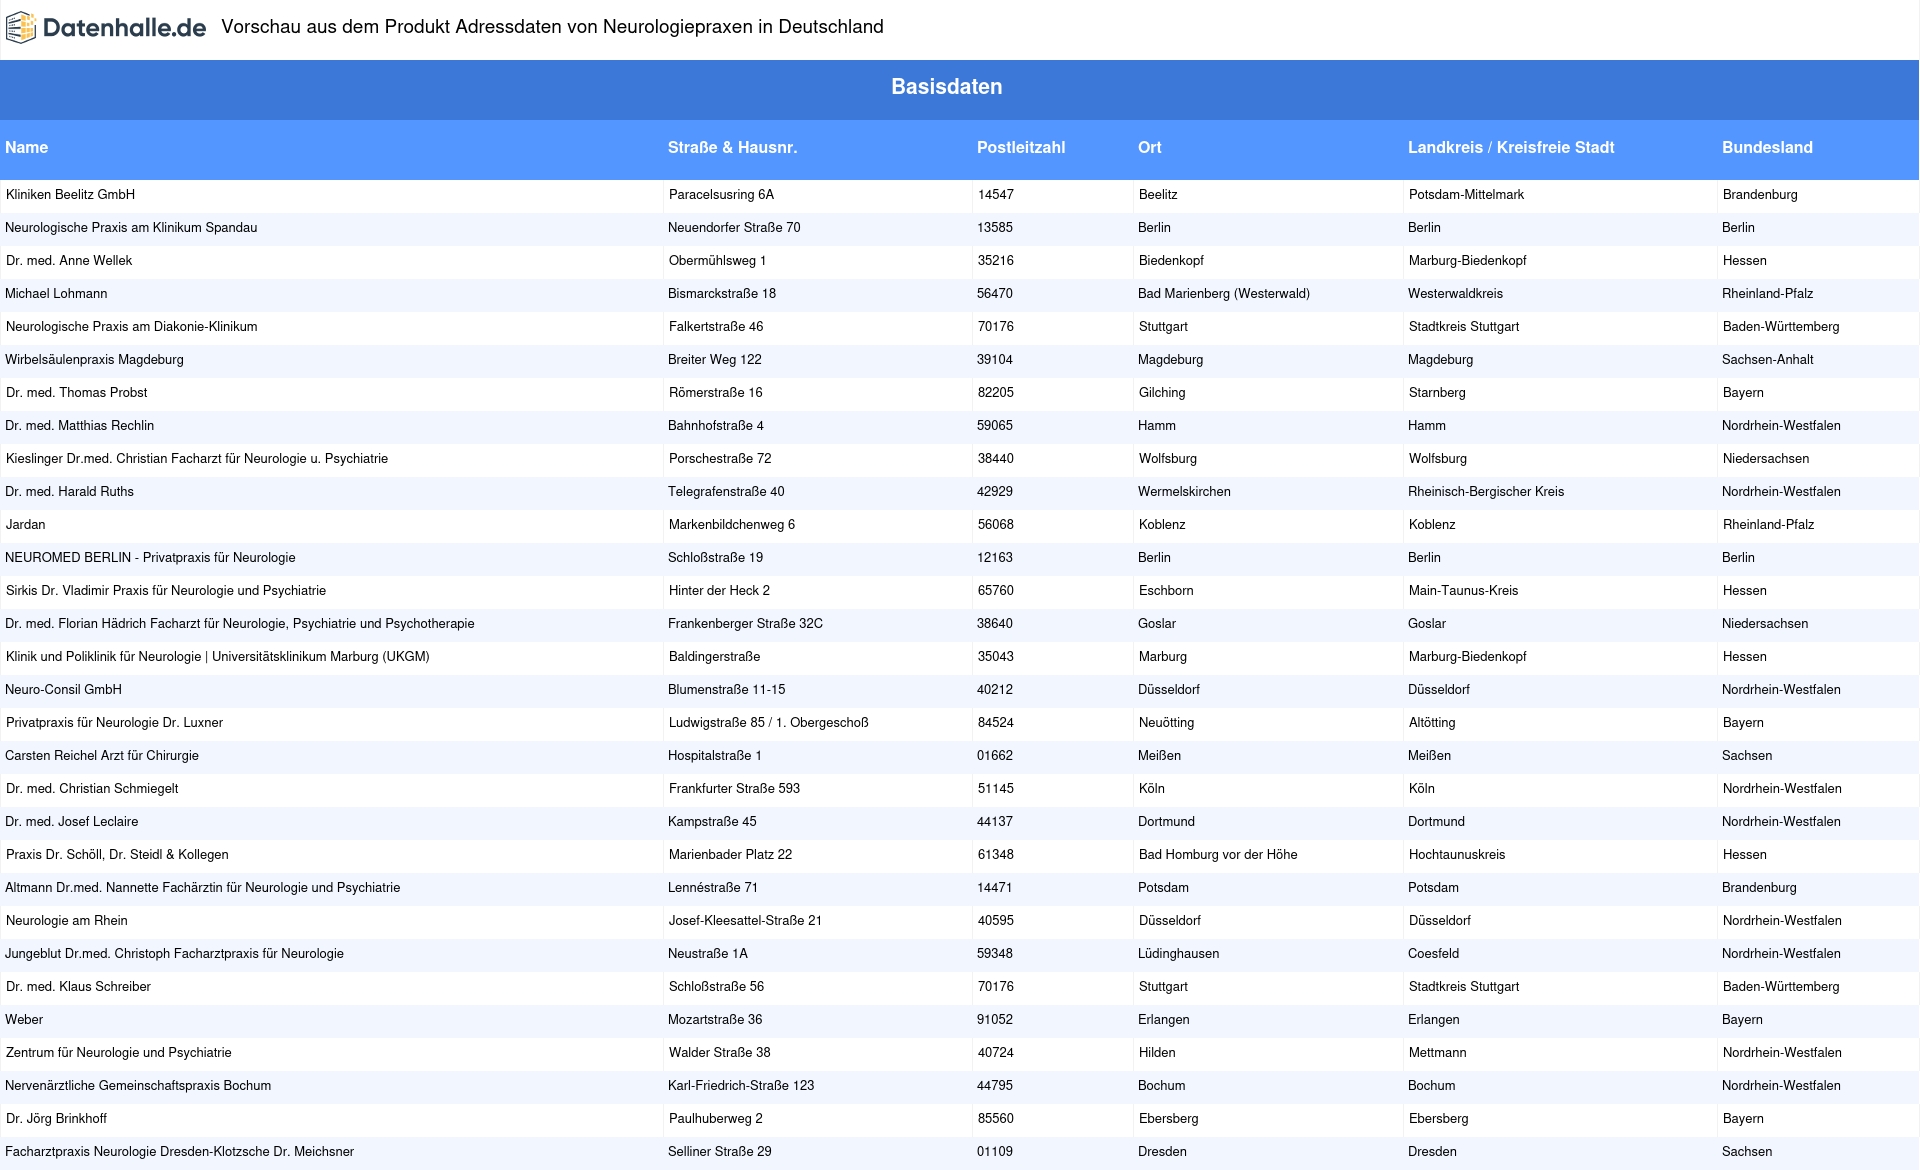Screen dimensions: 1920x1170
Task: Select Dr. med. Harald Ruths
Action: pos(69,492)
